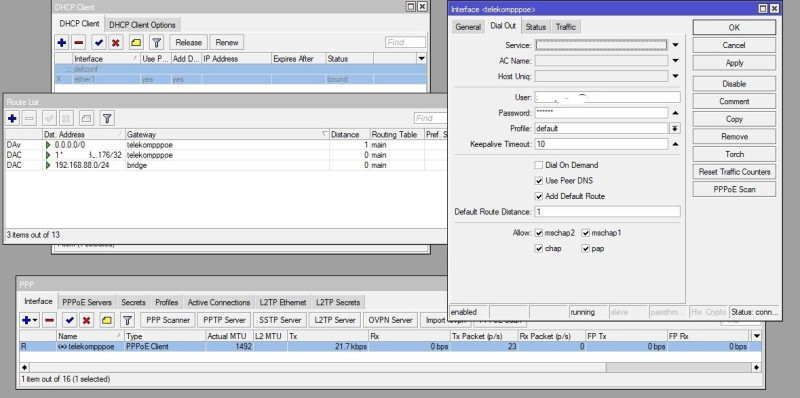Select 0.0.0.0/0 route row
This screenshot has height=398, width=800.
(x=226, y=145)
